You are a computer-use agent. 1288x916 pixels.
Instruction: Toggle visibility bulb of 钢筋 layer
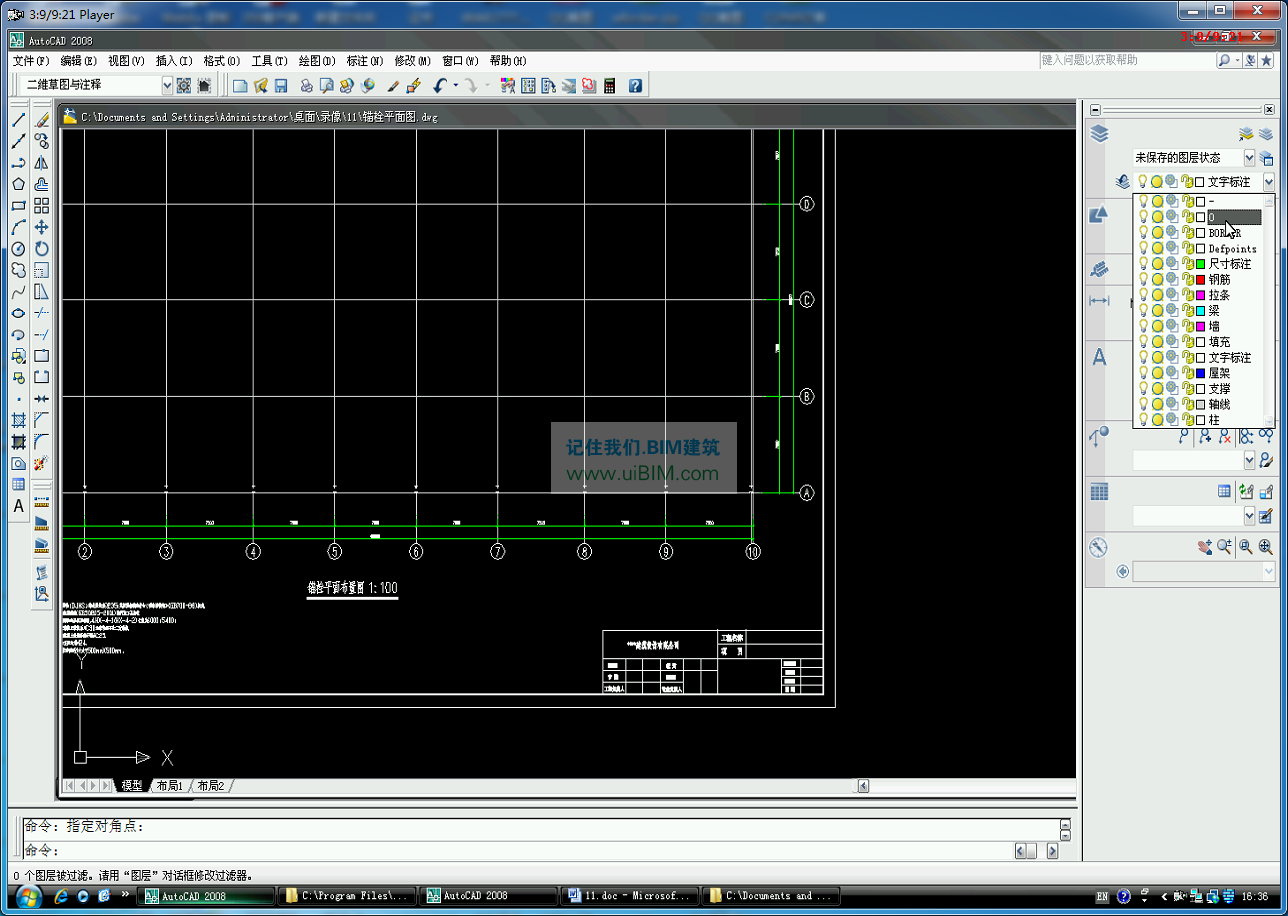[1143, 280]
